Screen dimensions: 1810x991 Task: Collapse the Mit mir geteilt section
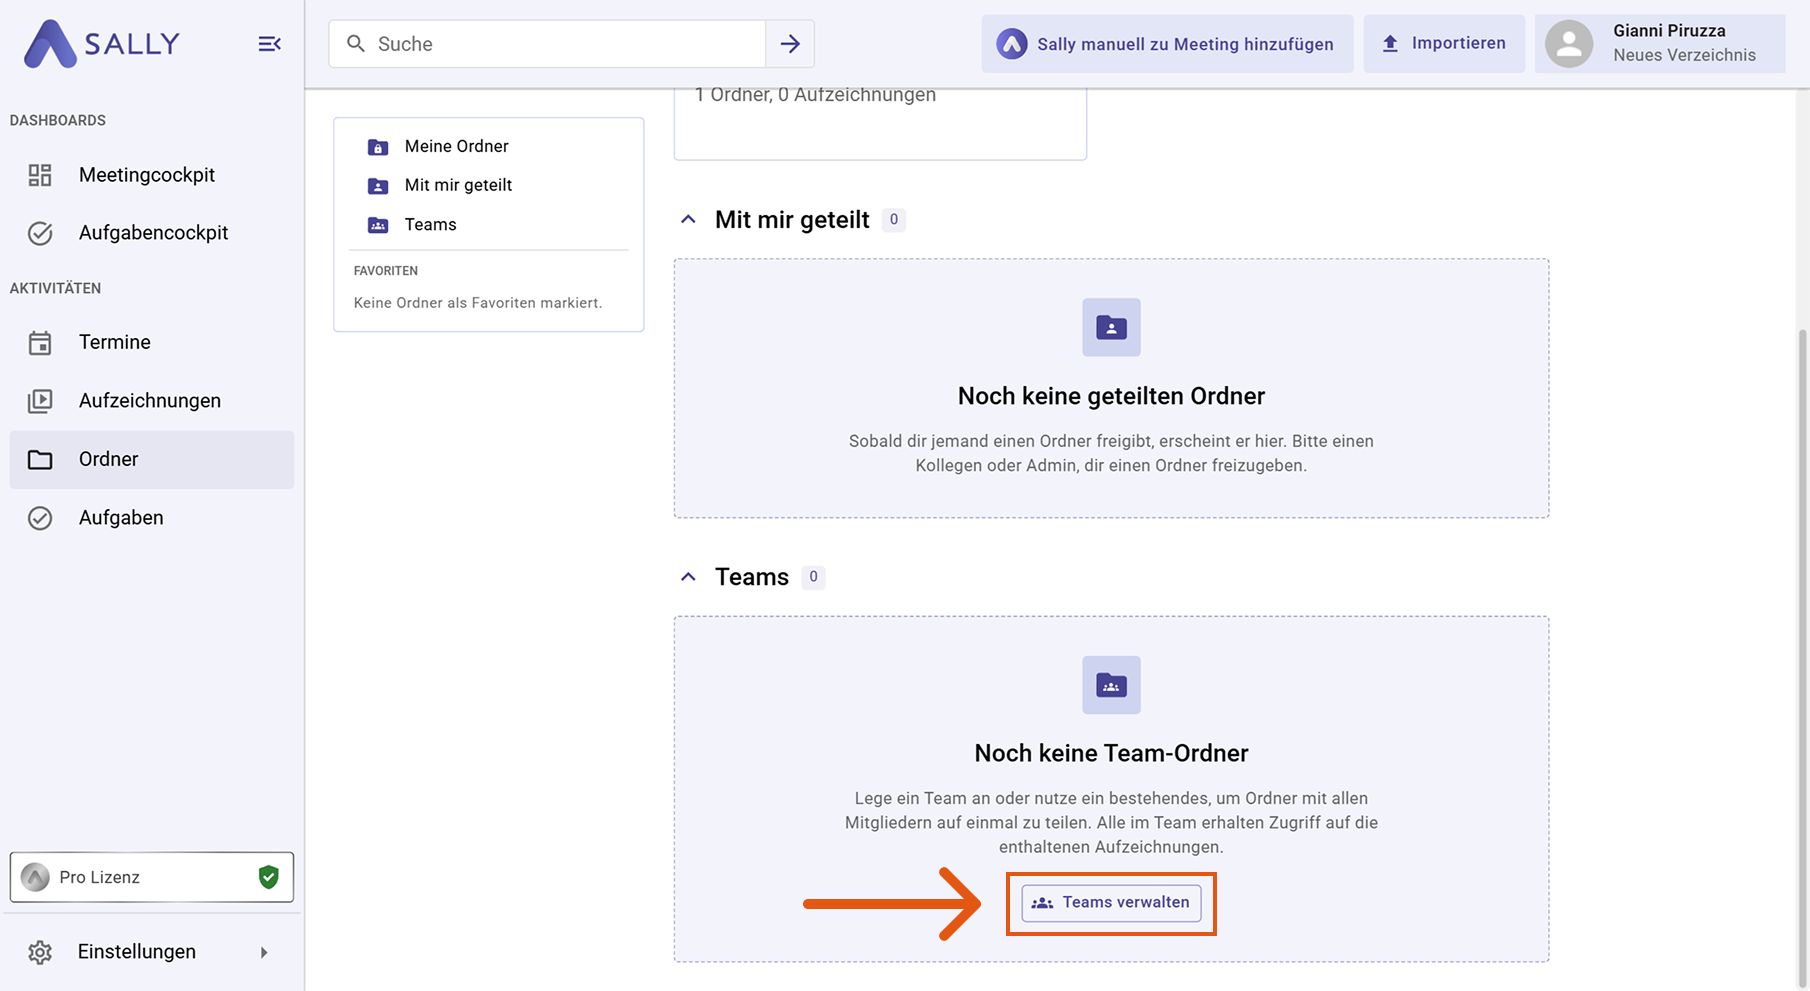pos(688,220)
